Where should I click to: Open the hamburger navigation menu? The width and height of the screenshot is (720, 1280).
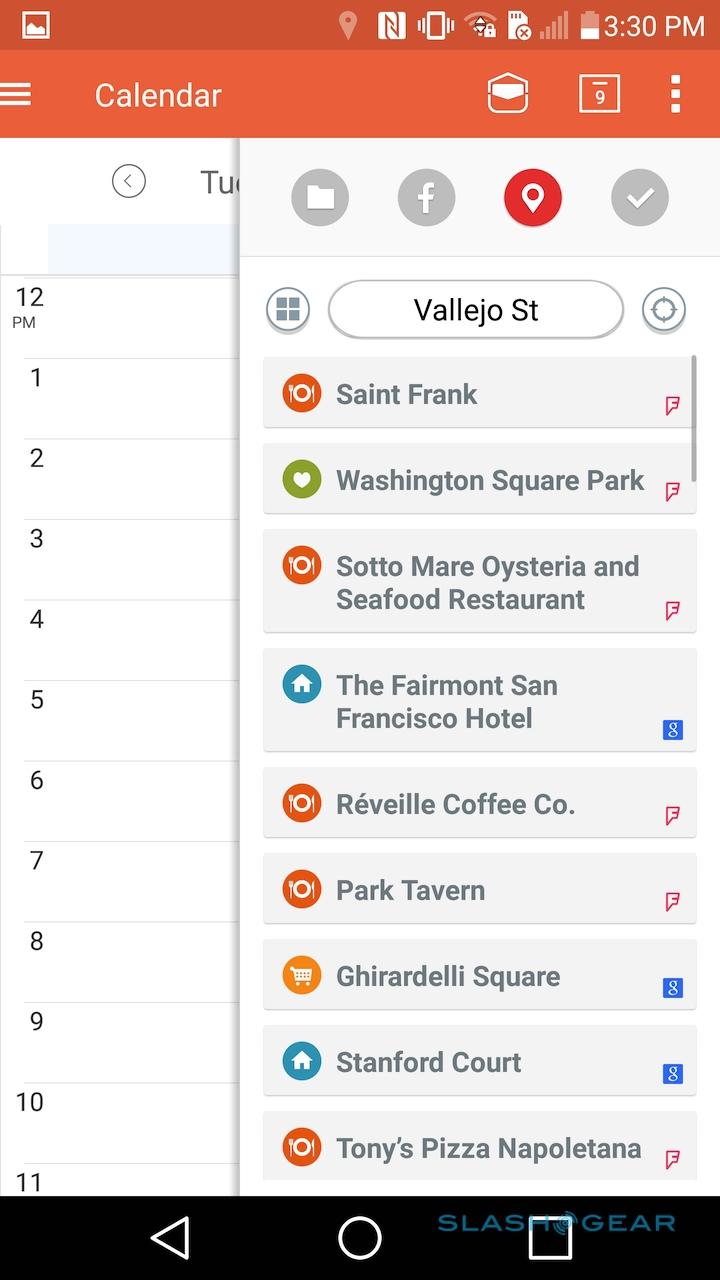17,95
